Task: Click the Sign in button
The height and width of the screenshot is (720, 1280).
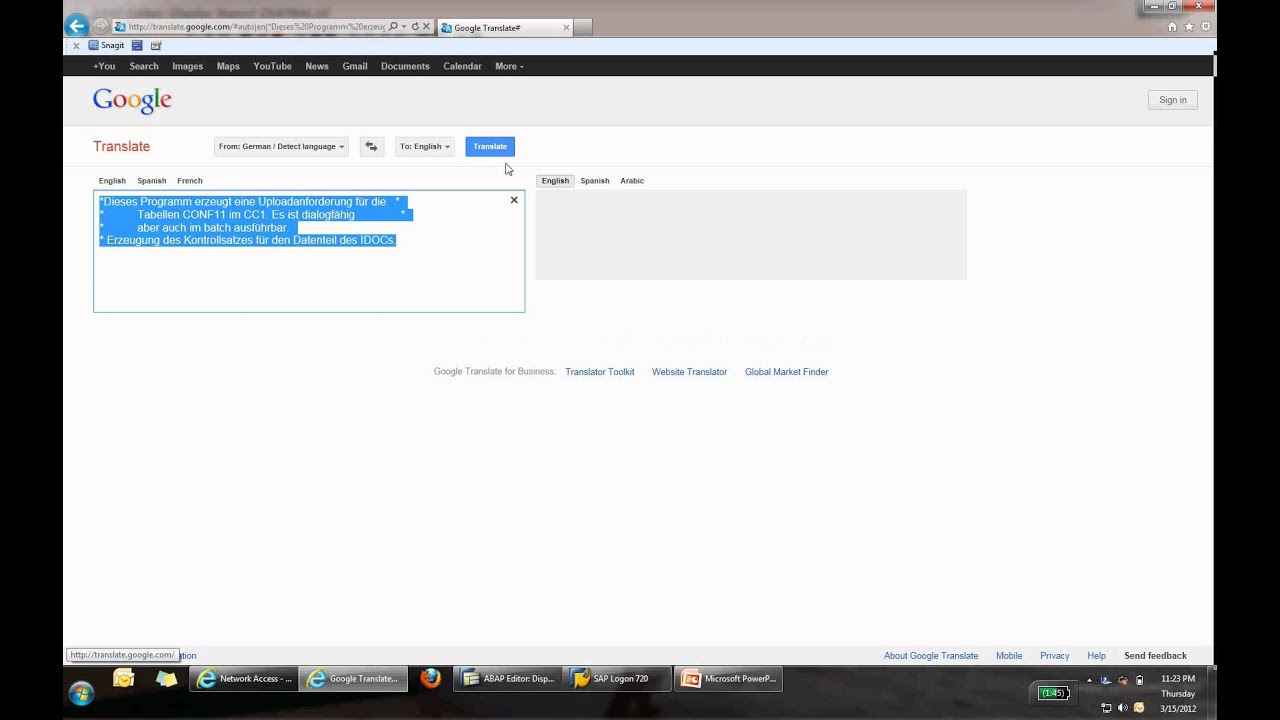Action: [x=1173, y=100]
